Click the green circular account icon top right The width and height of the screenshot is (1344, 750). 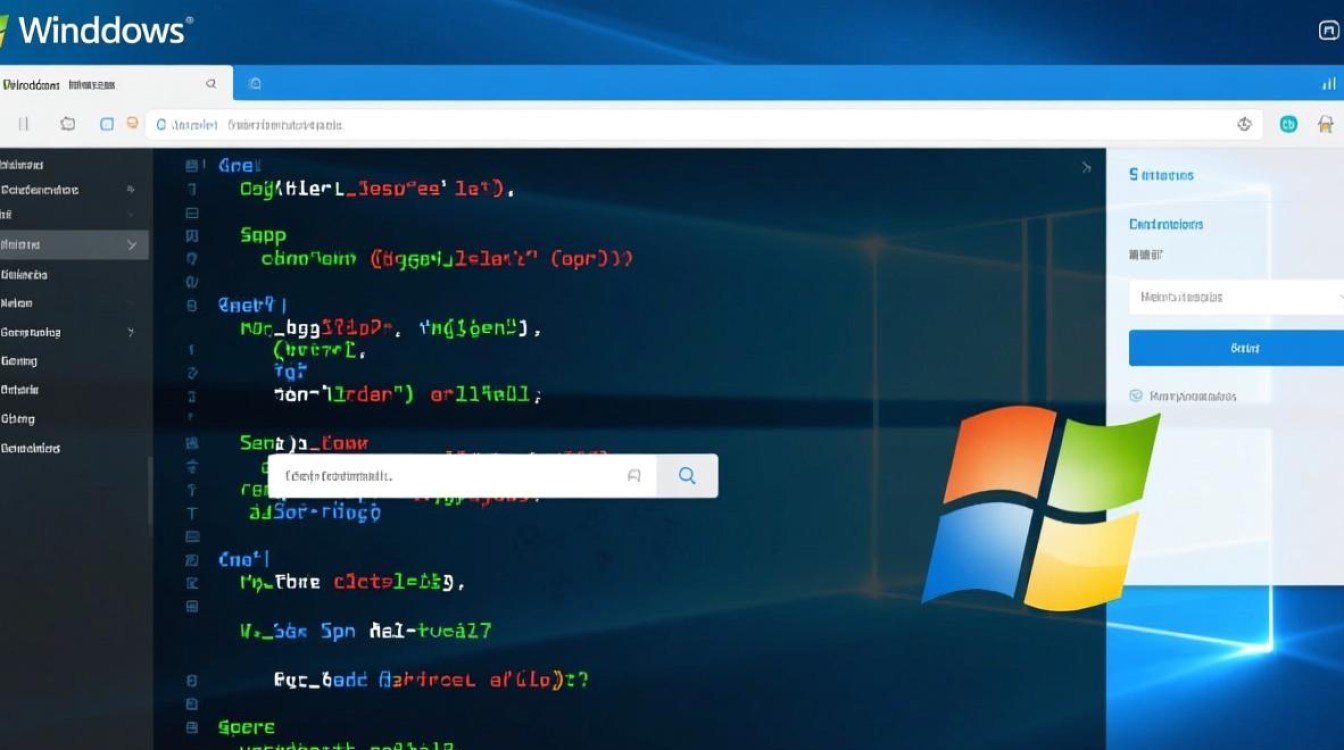1288,124
